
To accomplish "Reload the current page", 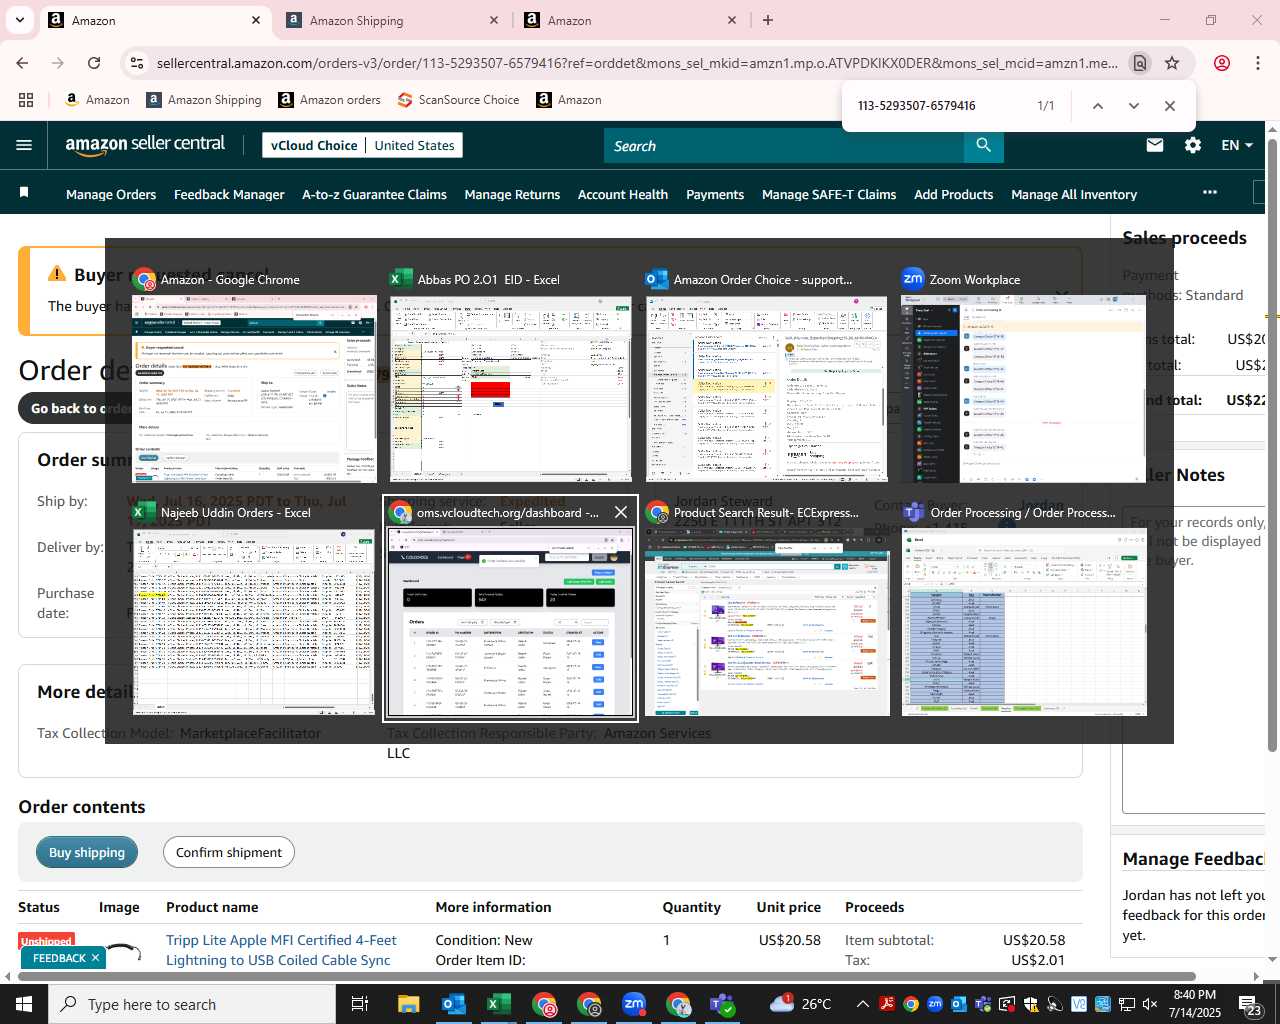I will point(94,63).
